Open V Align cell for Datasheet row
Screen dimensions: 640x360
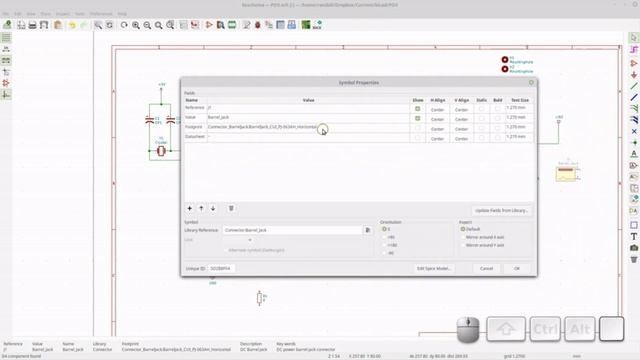[461, 138]
